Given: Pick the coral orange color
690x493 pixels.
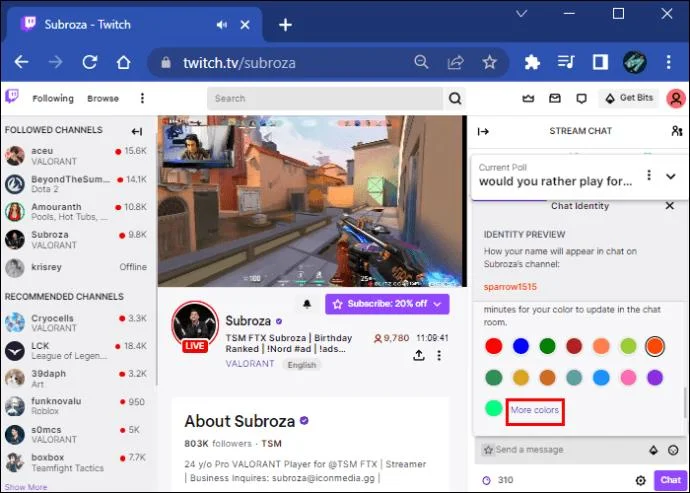Looking at the screenshot, I should coord(601,346).
